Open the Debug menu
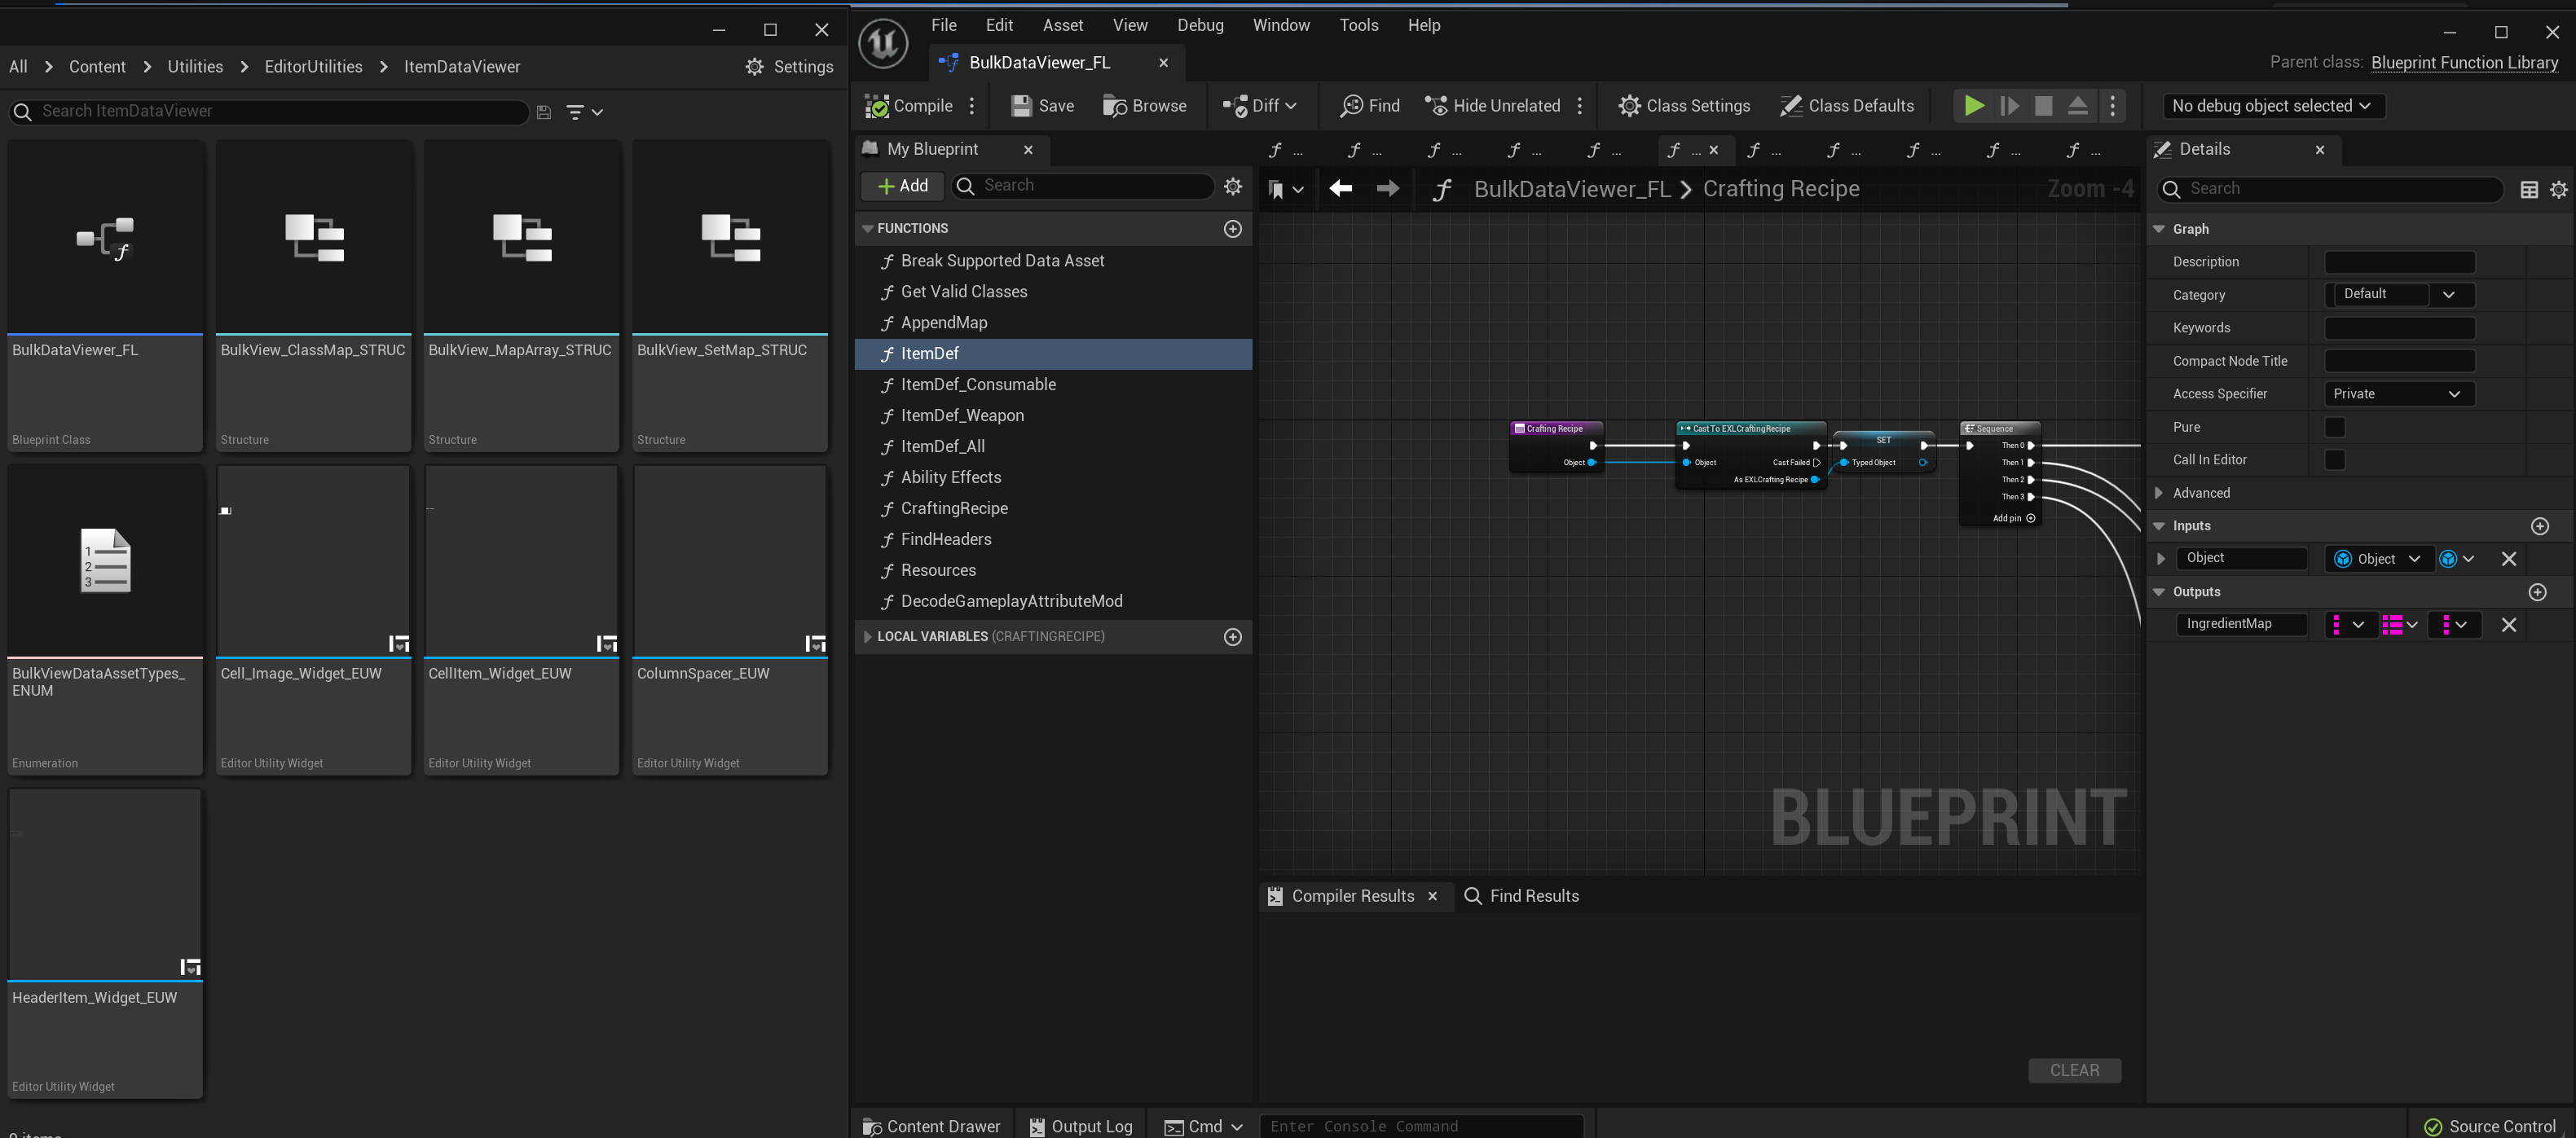Screen dimensions: 2576x1138 click(x=1200, y=25)
